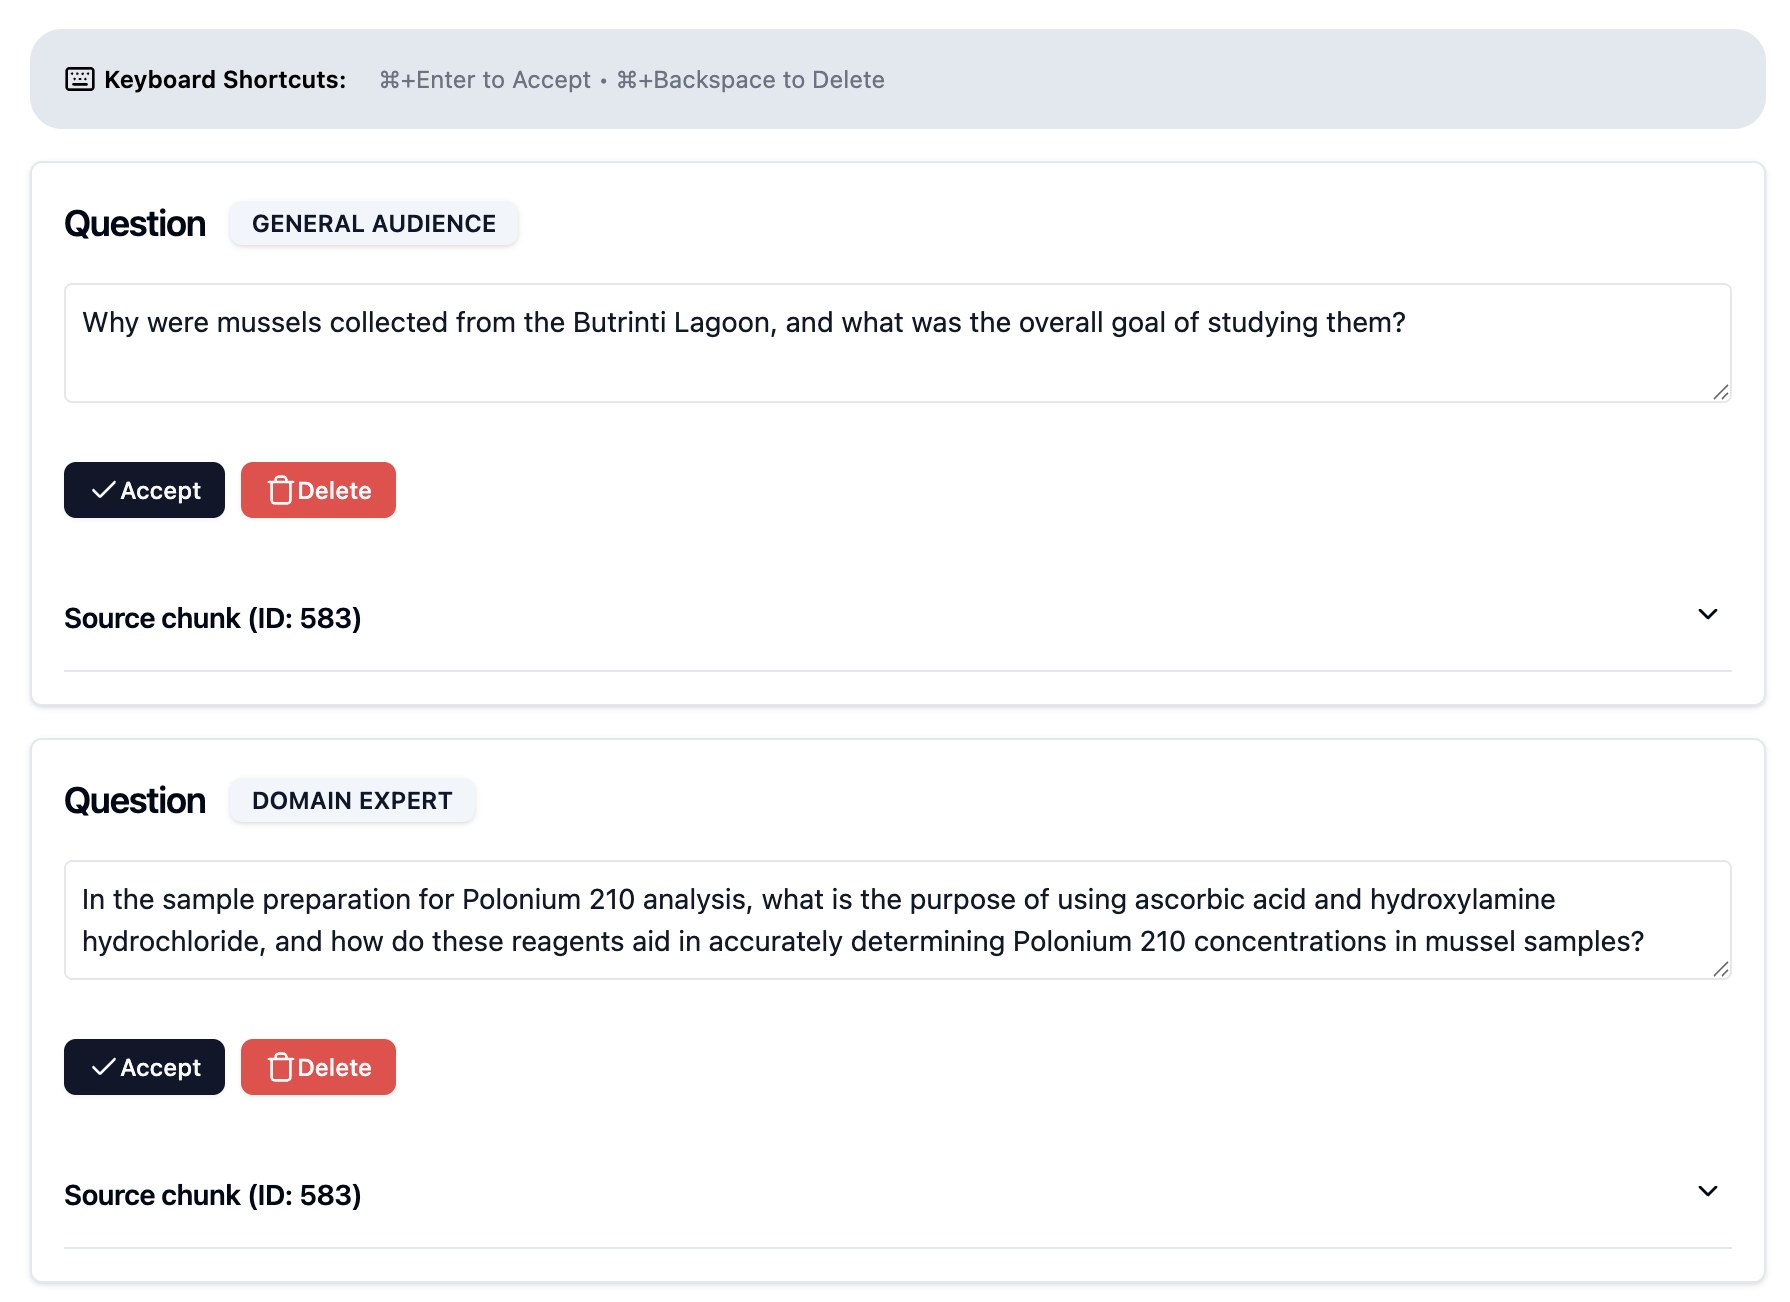Delete the Polonium 210 domain expert question

click(318, 1068)
